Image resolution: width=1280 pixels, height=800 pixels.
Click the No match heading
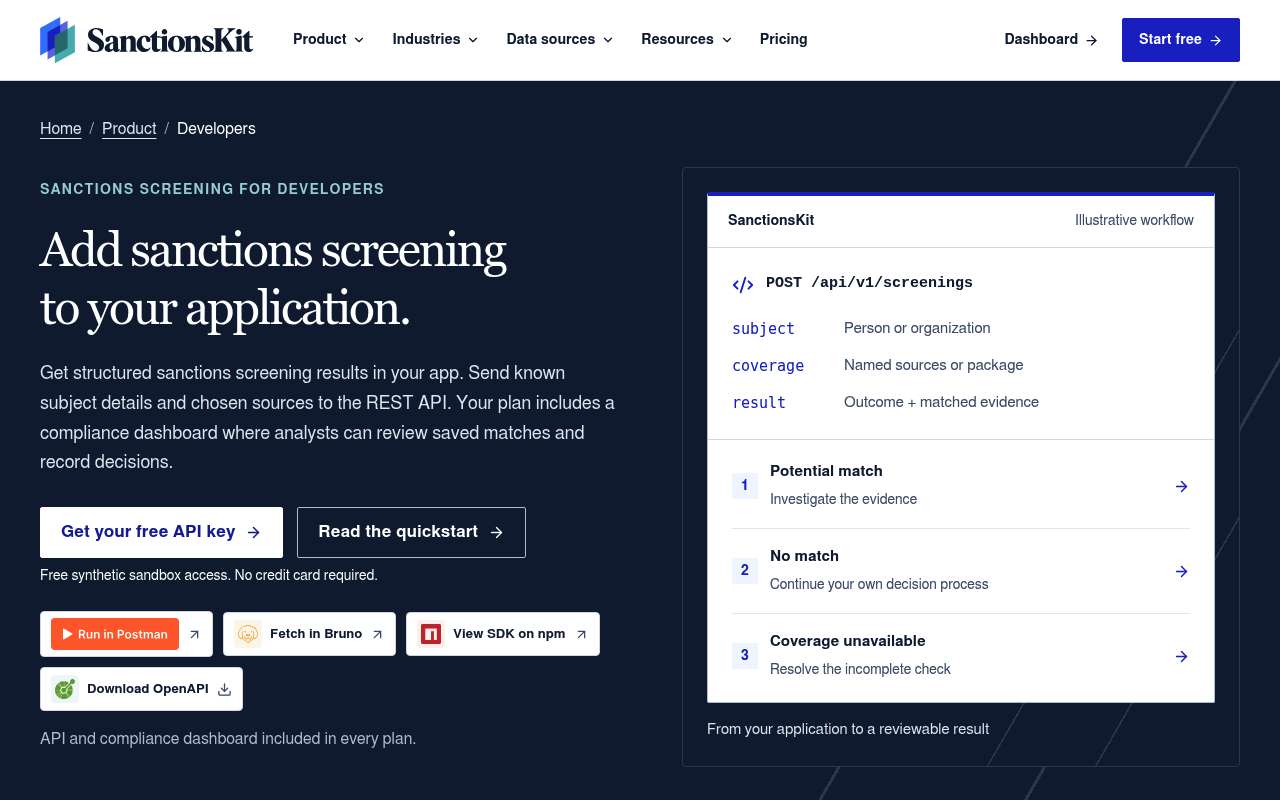tap(804, 556)
